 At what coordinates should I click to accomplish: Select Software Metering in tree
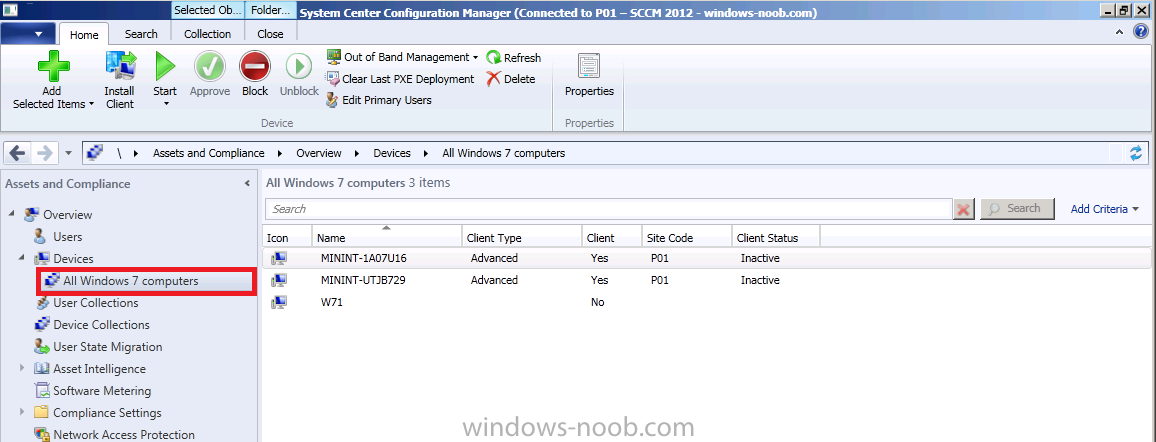point(102,390)
